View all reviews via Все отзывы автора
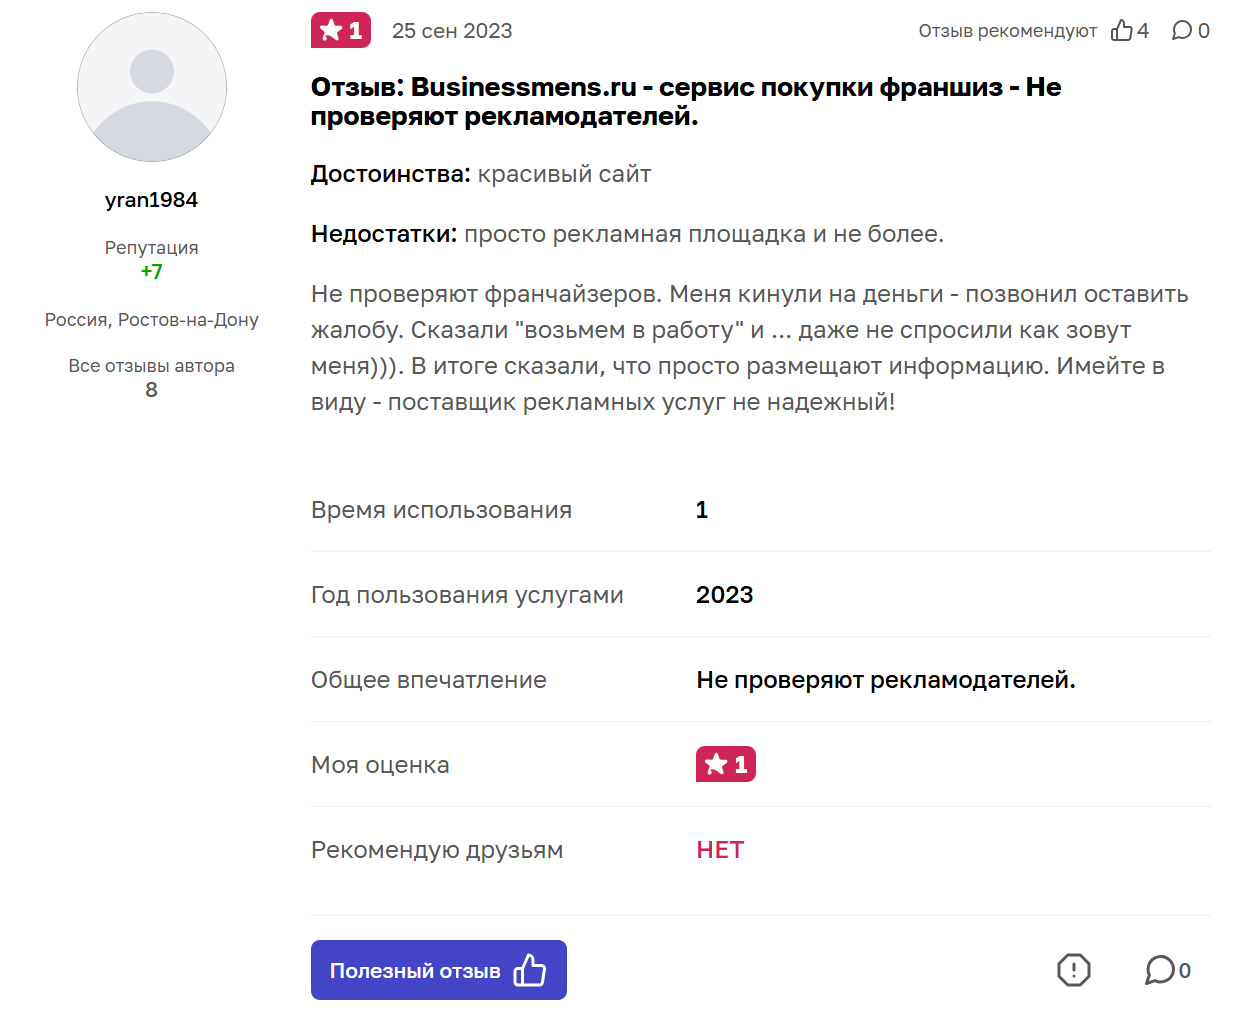 151,366
